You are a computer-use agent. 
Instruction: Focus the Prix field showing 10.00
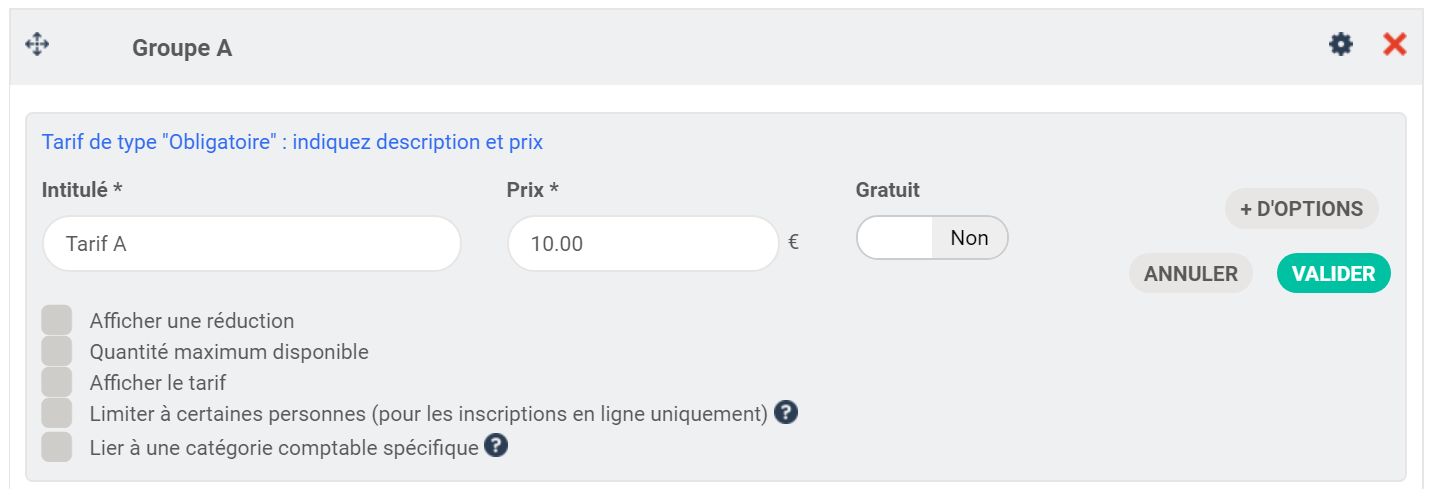pos(642,243)
